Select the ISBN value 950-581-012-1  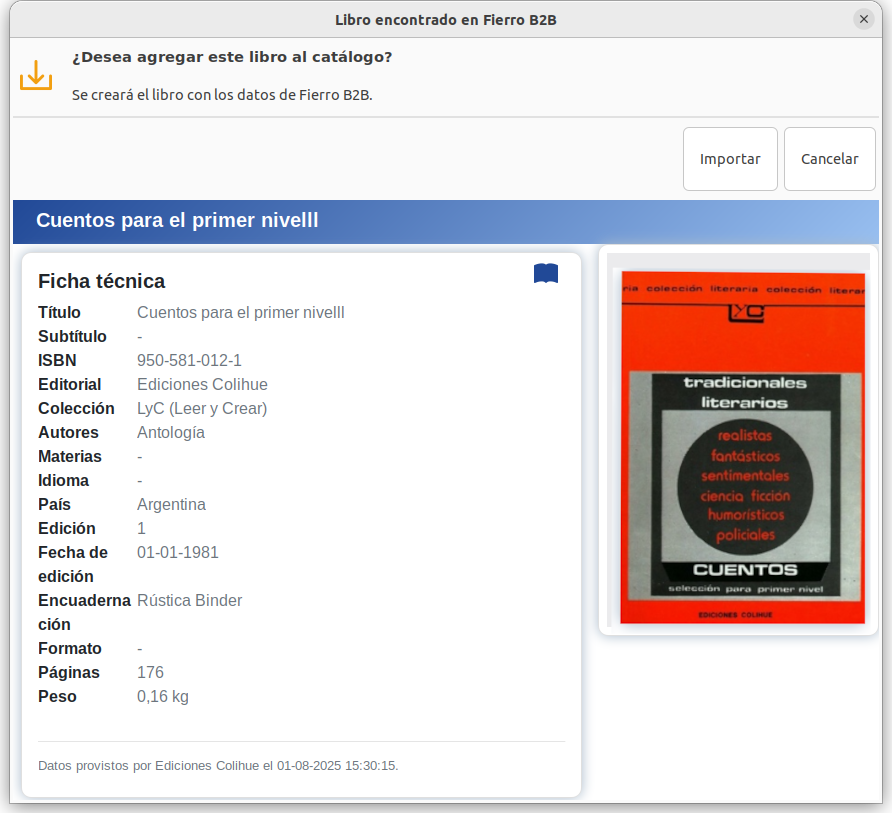[x=189, y=361]
